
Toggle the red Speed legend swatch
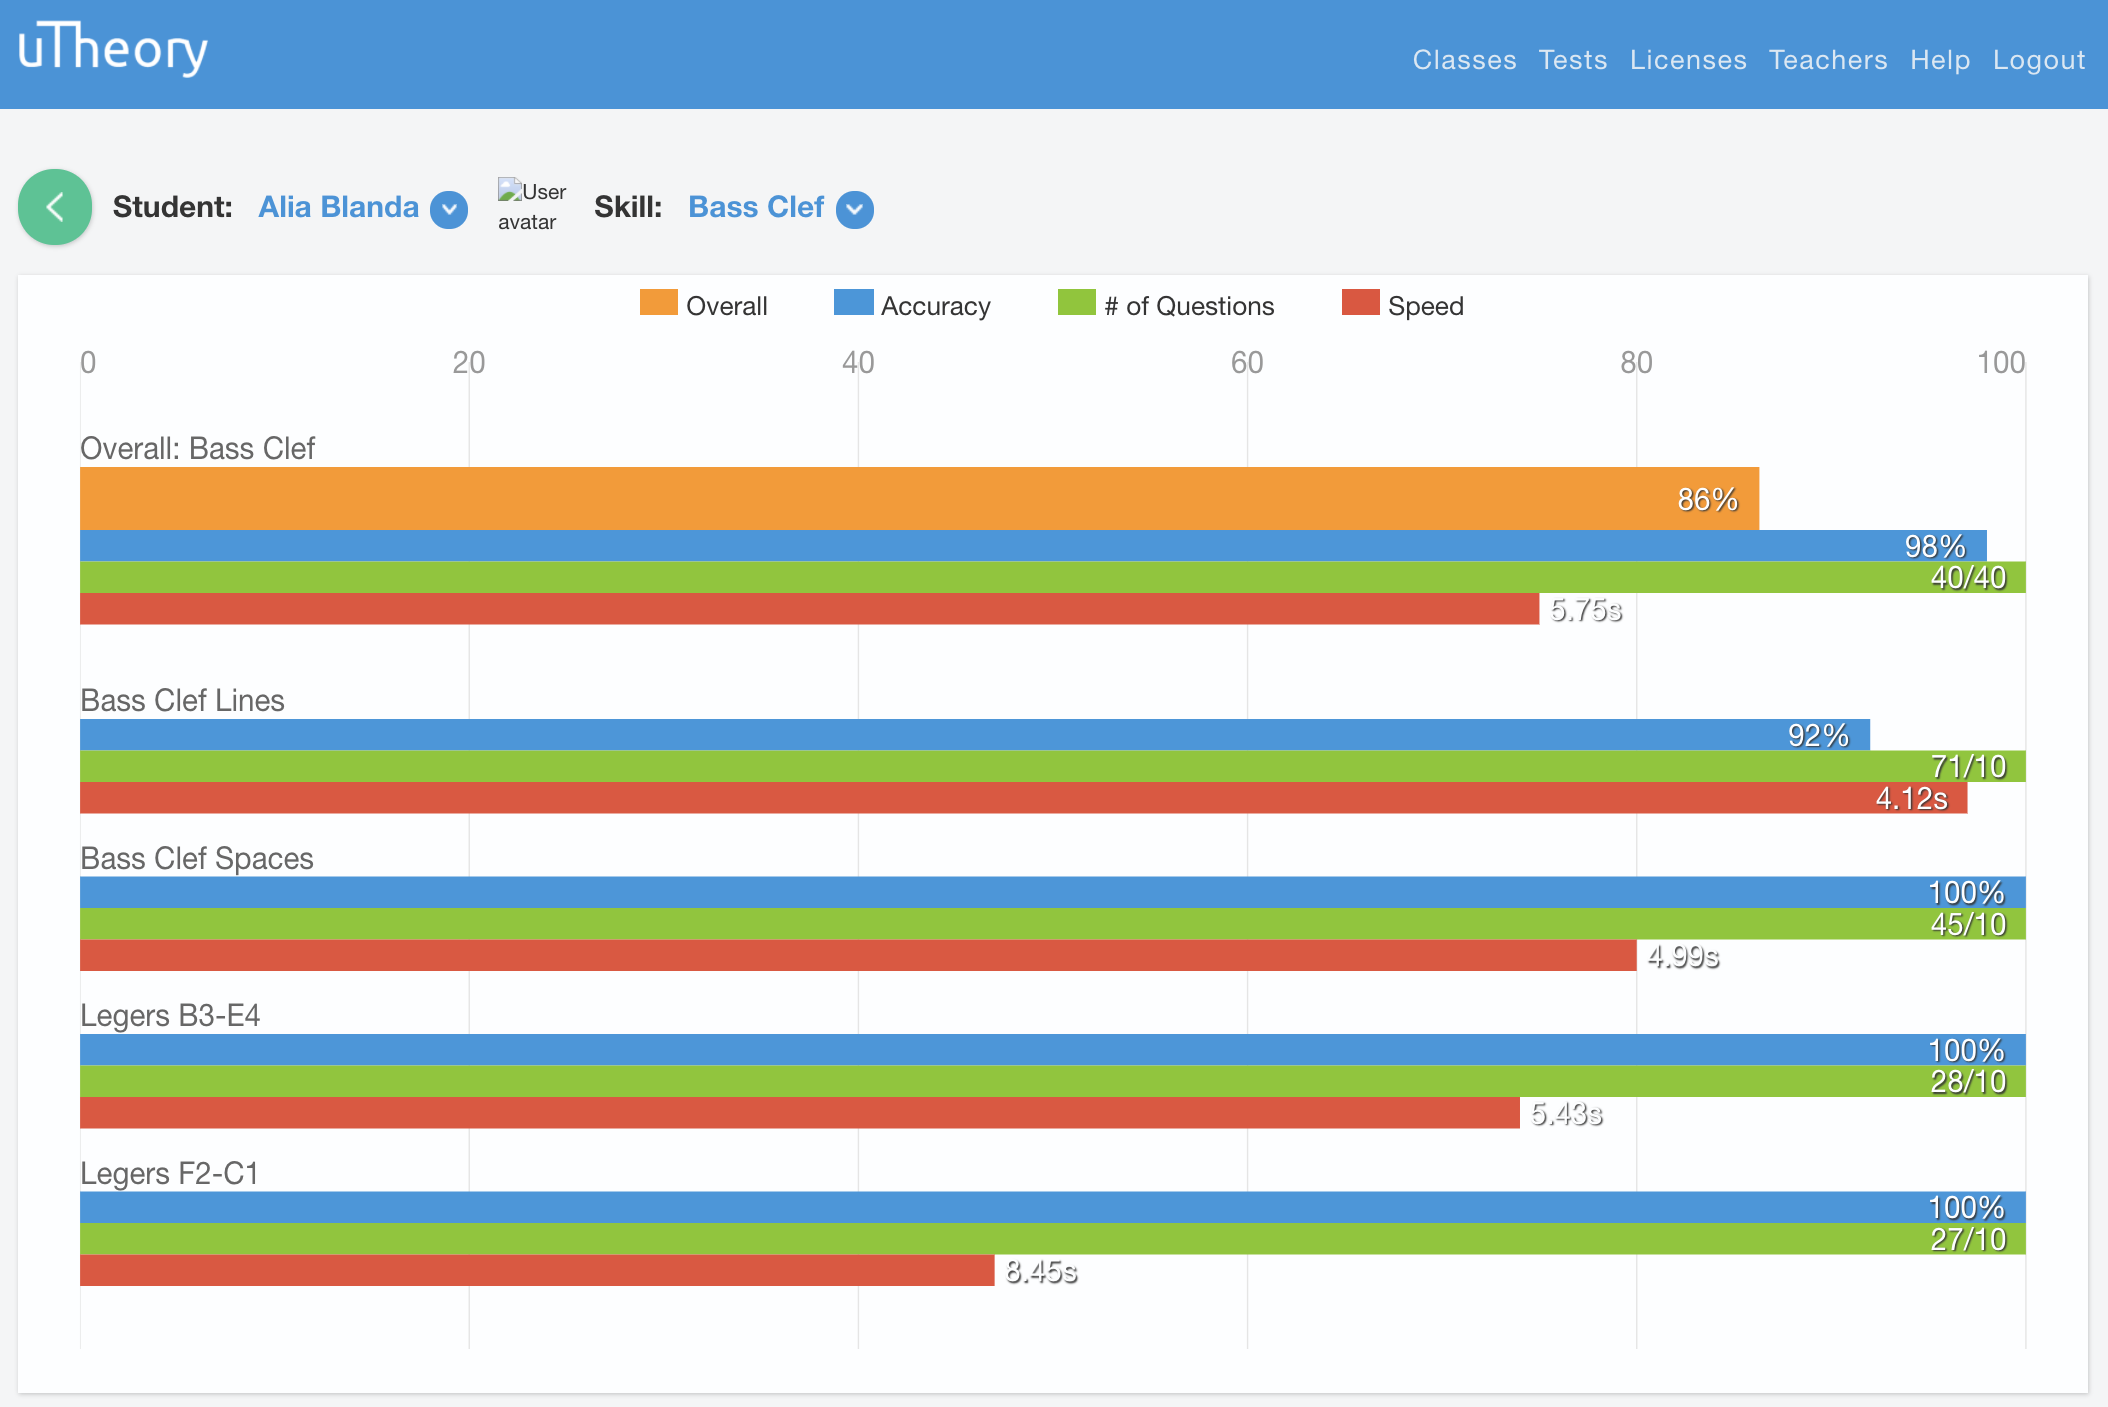tap(1361, 303)
